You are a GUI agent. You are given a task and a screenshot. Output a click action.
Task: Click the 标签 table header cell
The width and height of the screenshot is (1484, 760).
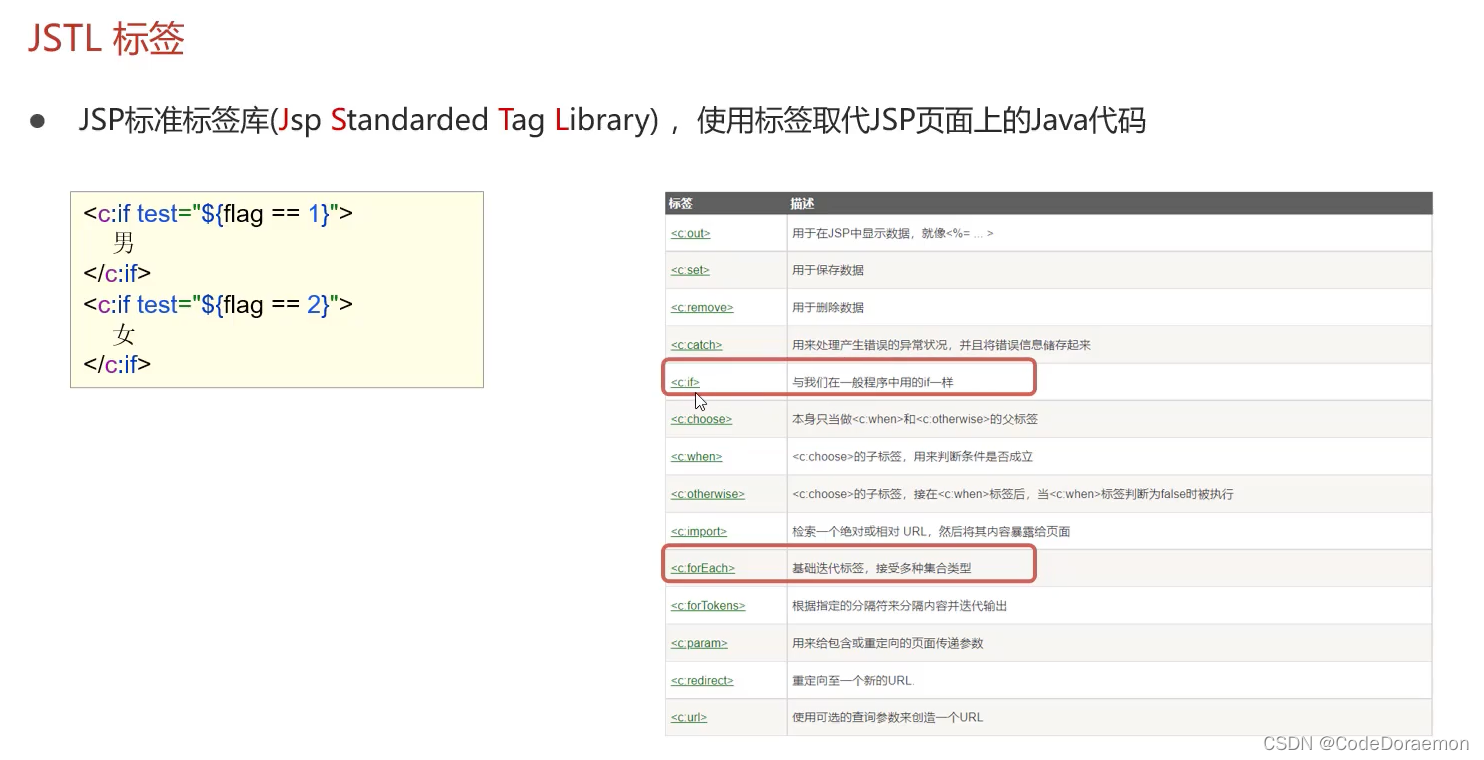[680, 203]
